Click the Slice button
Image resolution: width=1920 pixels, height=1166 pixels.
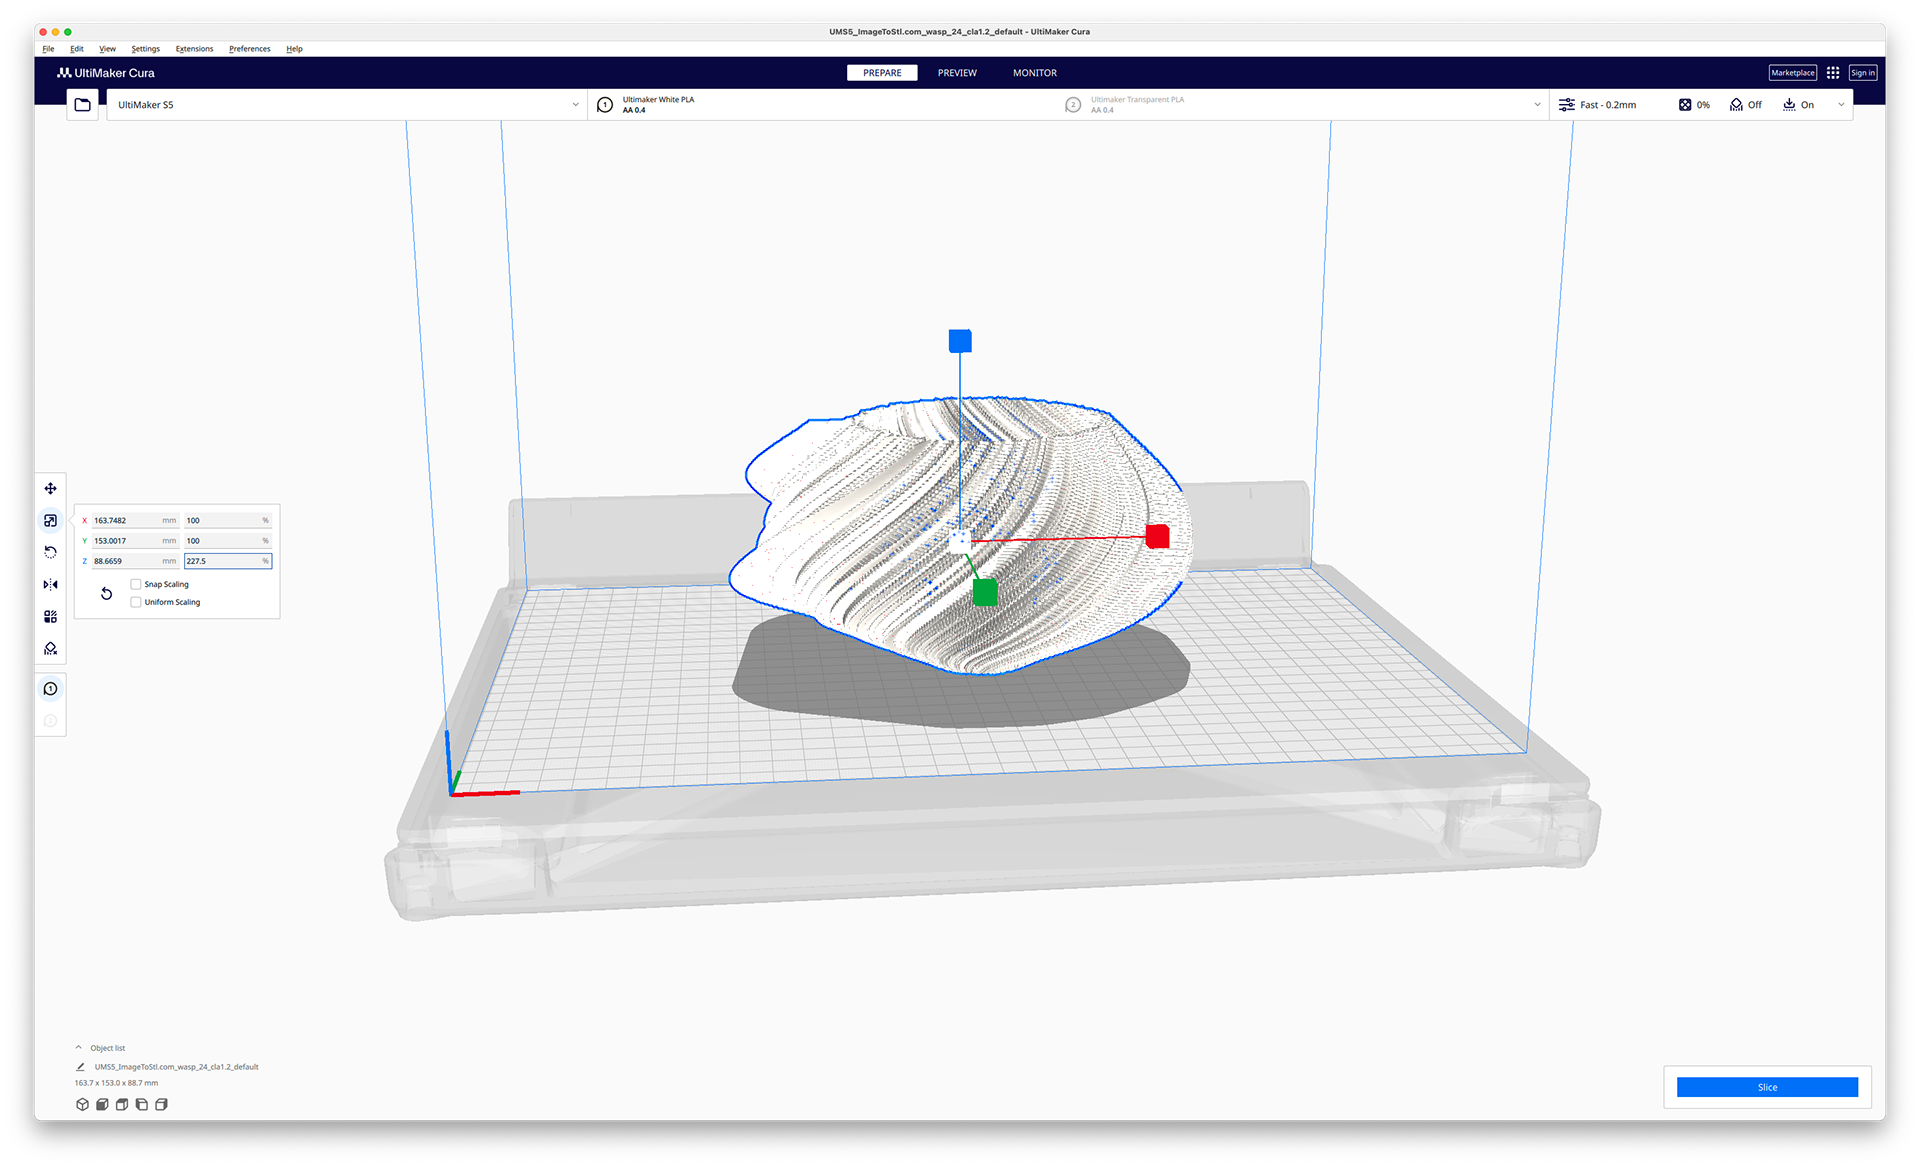click(x=1767, y=1087)
